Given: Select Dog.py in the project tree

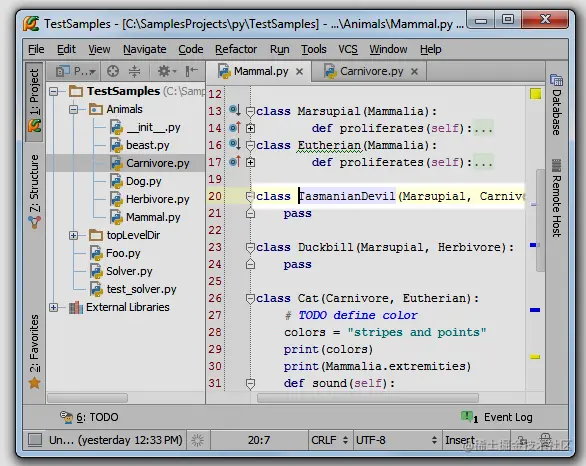Looking at the screenshot, I should (136, 181).
